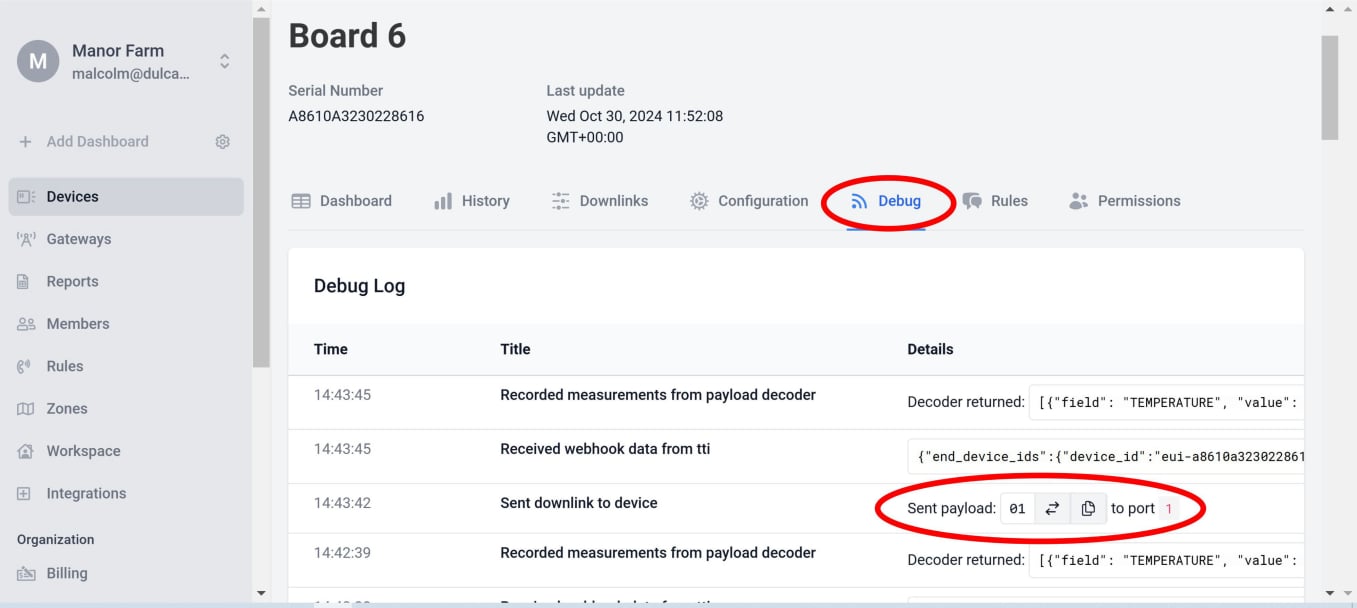
Task: Click the Workspace home icon in sidebar
Action: coord(26,451)
